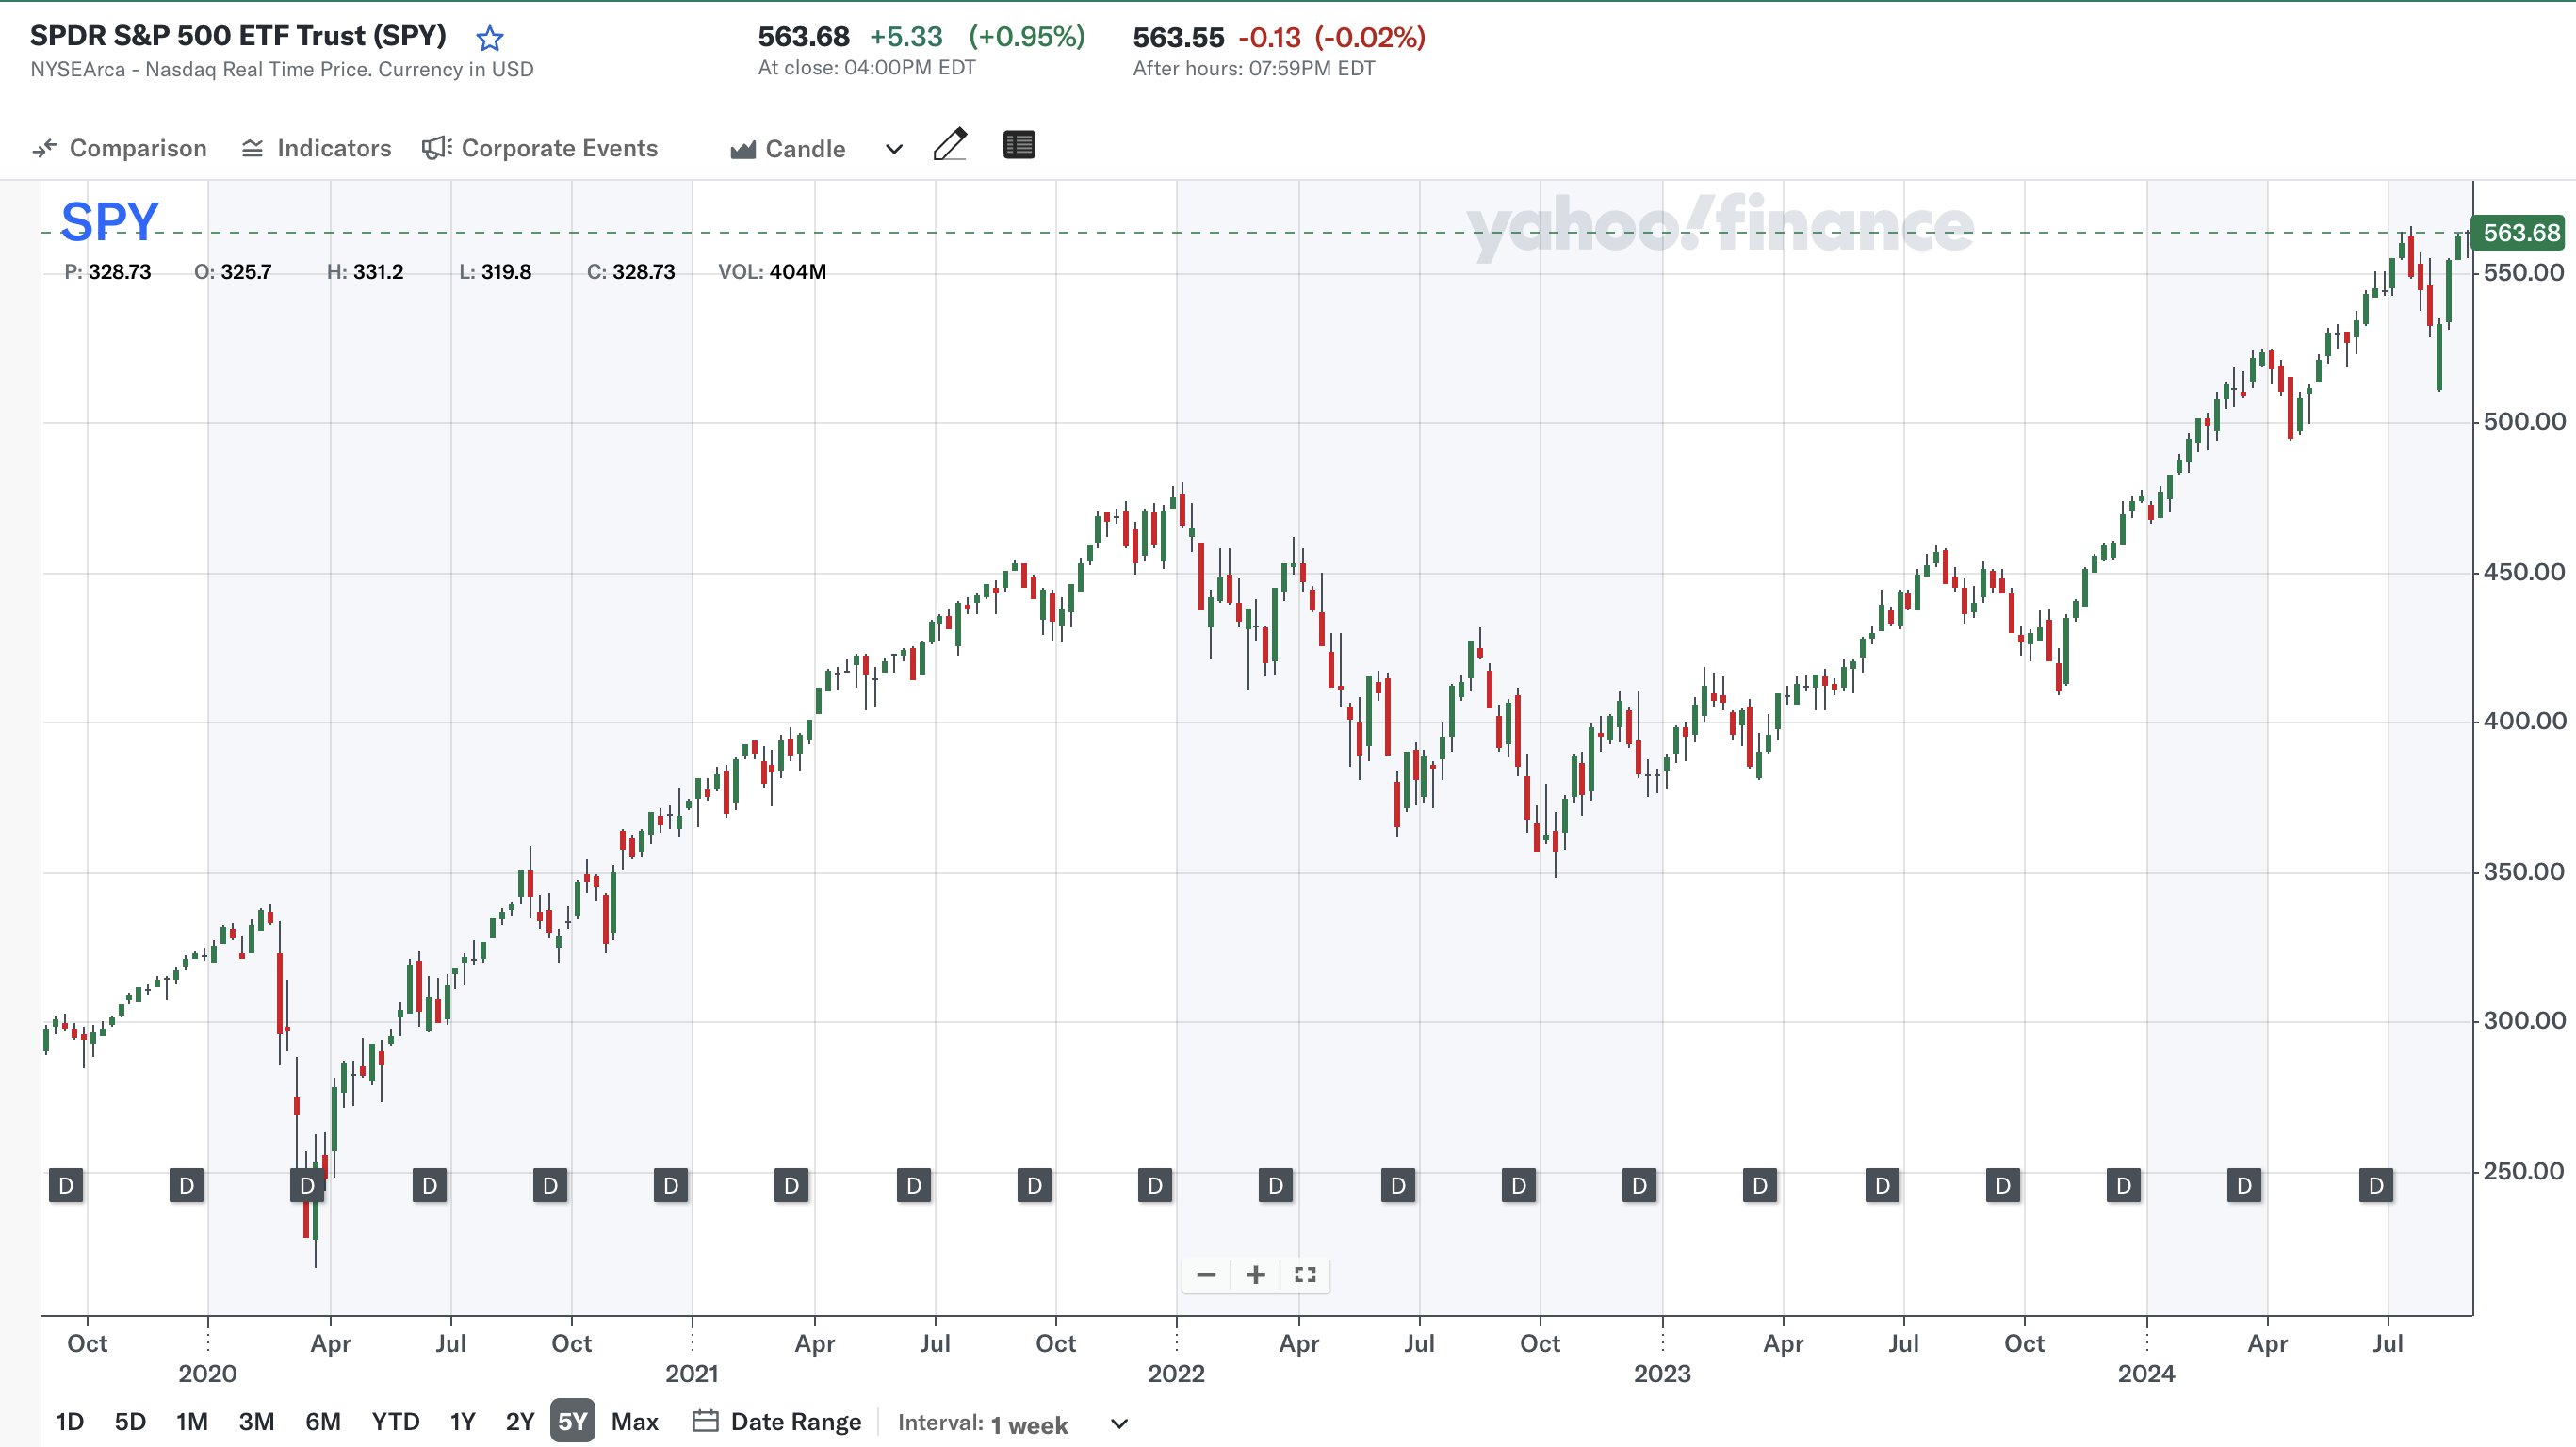Open the chart settings icon
Screen dimensions: 2576x1447
(x=1018, y=145)
